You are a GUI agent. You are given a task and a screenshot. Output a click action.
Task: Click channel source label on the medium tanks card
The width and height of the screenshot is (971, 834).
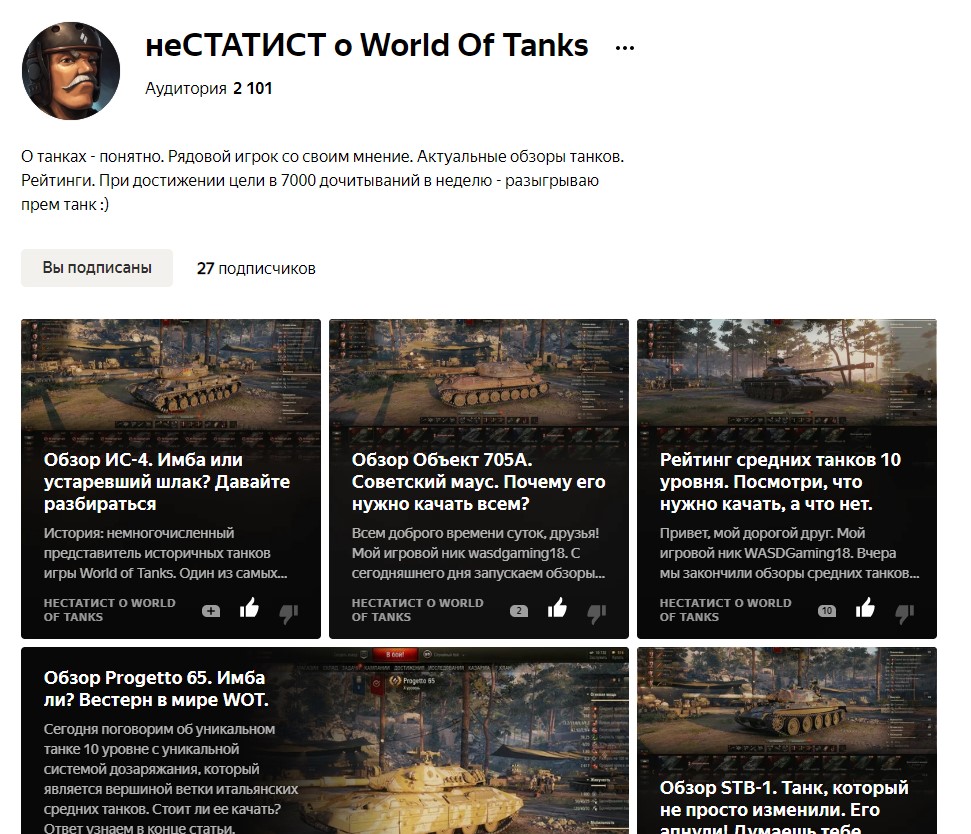[x=725, y=610]
